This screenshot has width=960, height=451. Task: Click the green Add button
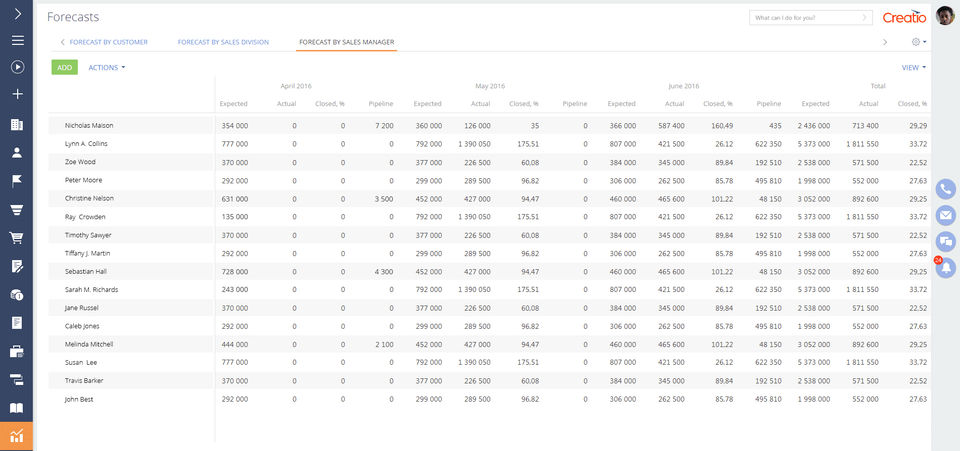coord(64,68)
